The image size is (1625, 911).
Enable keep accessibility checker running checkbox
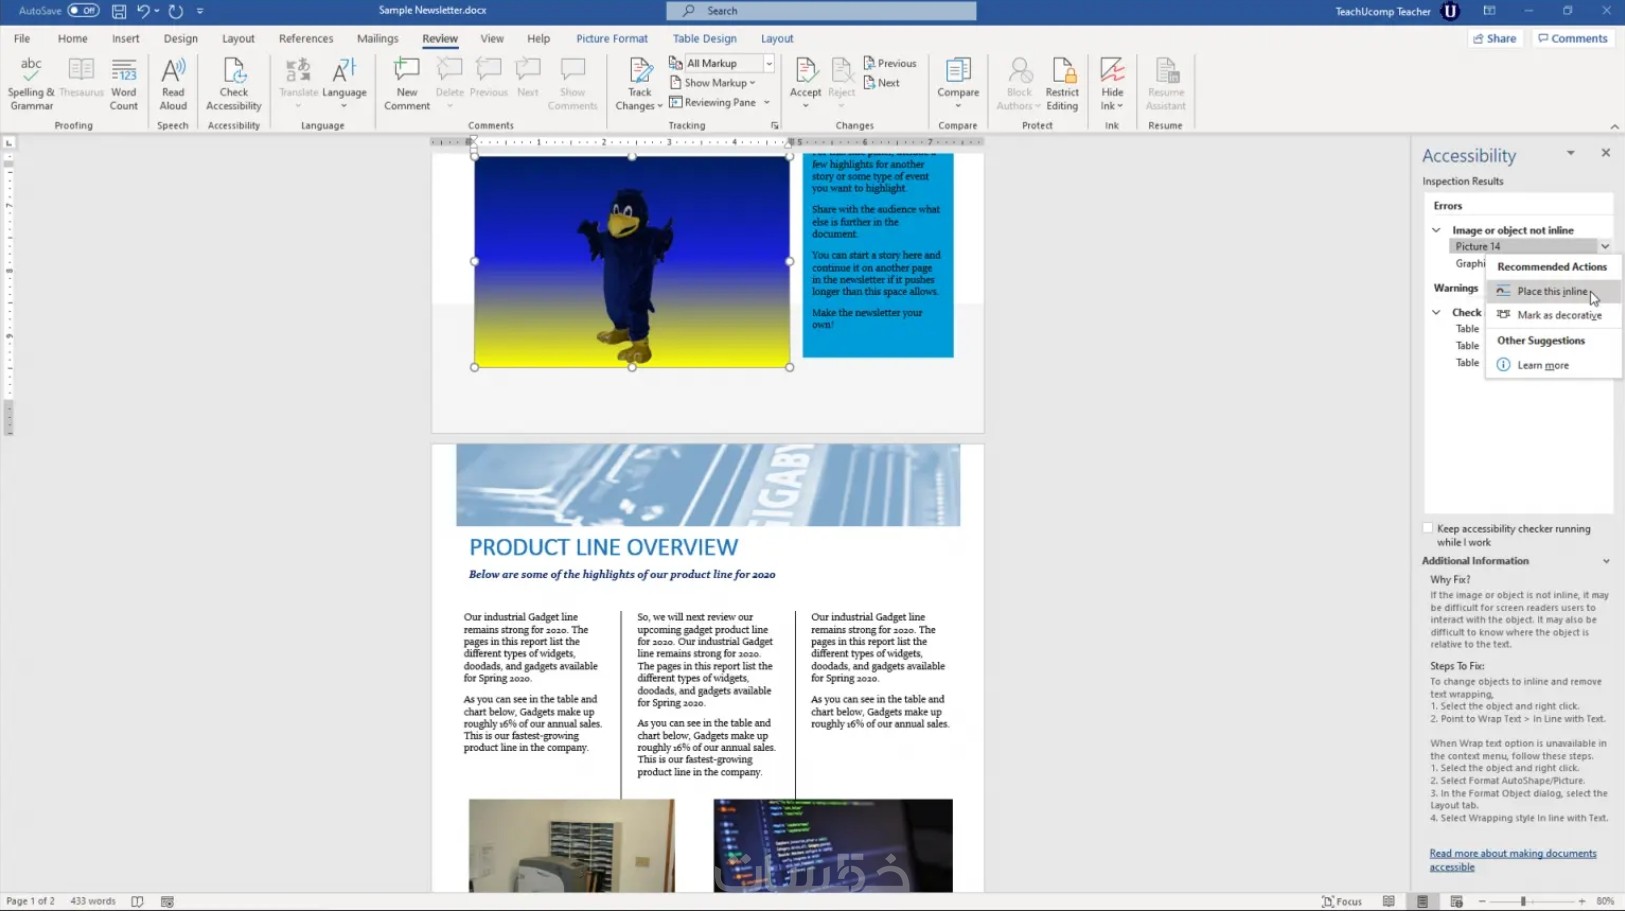(1428, 529)
